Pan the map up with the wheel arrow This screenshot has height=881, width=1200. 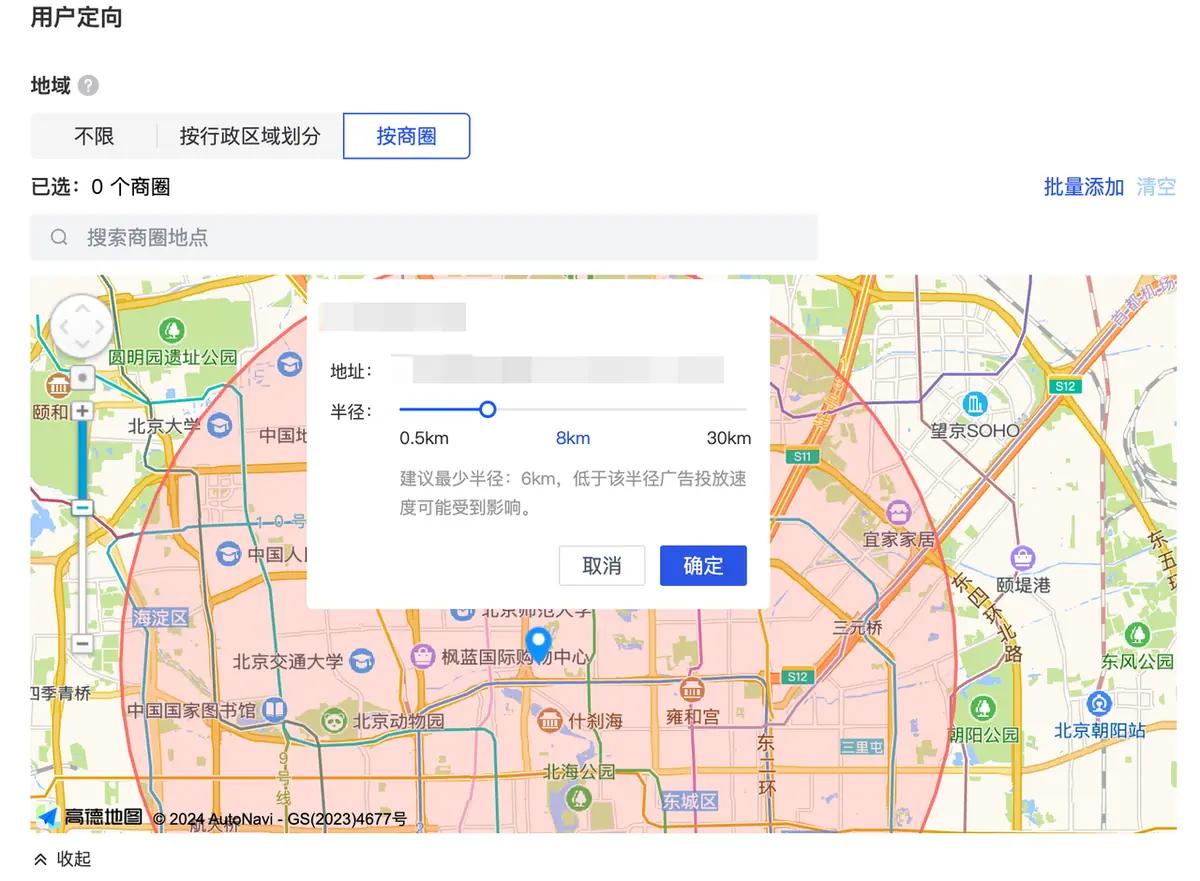[x=82, y=307]
